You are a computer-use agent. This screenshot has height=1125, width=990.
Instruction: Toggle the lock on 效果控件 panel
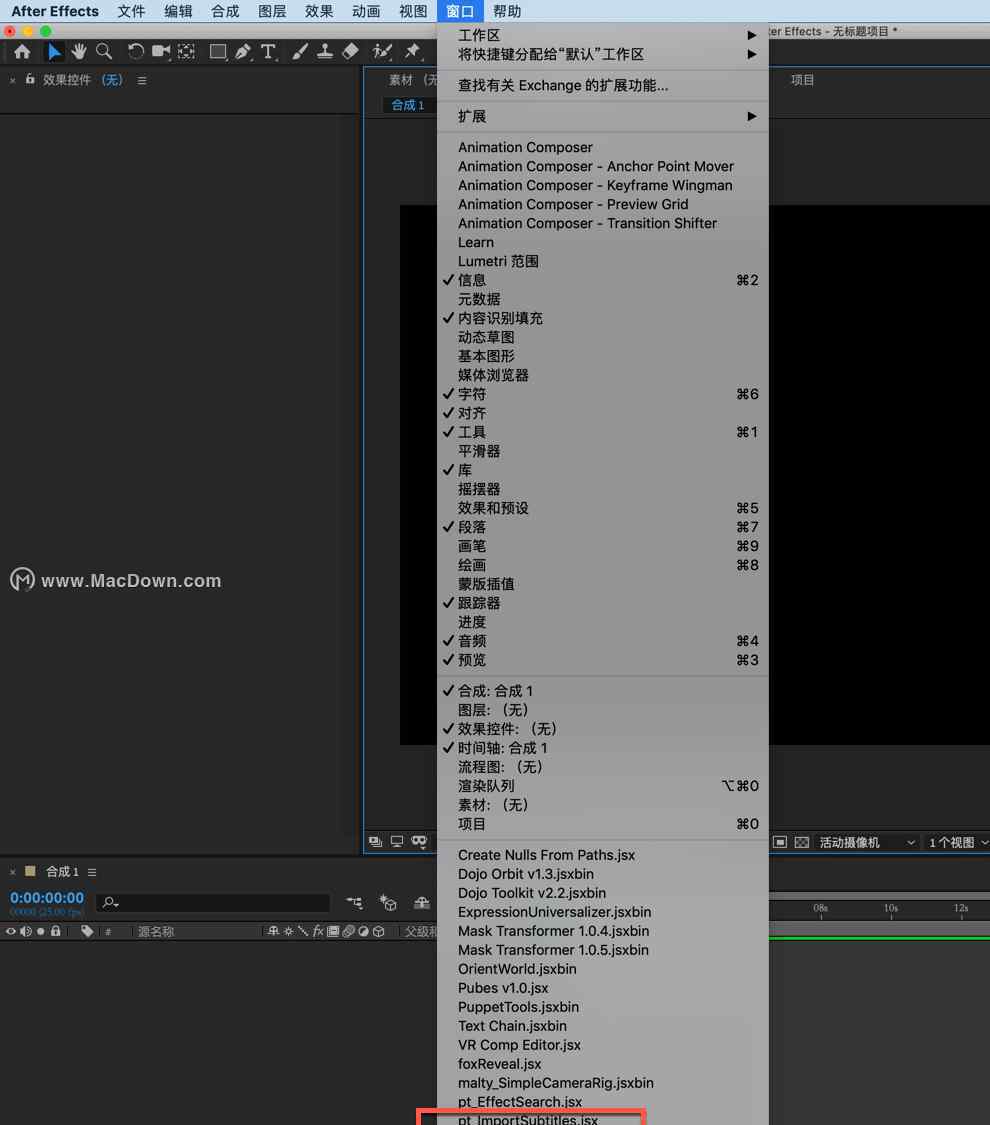pos(30,79)
